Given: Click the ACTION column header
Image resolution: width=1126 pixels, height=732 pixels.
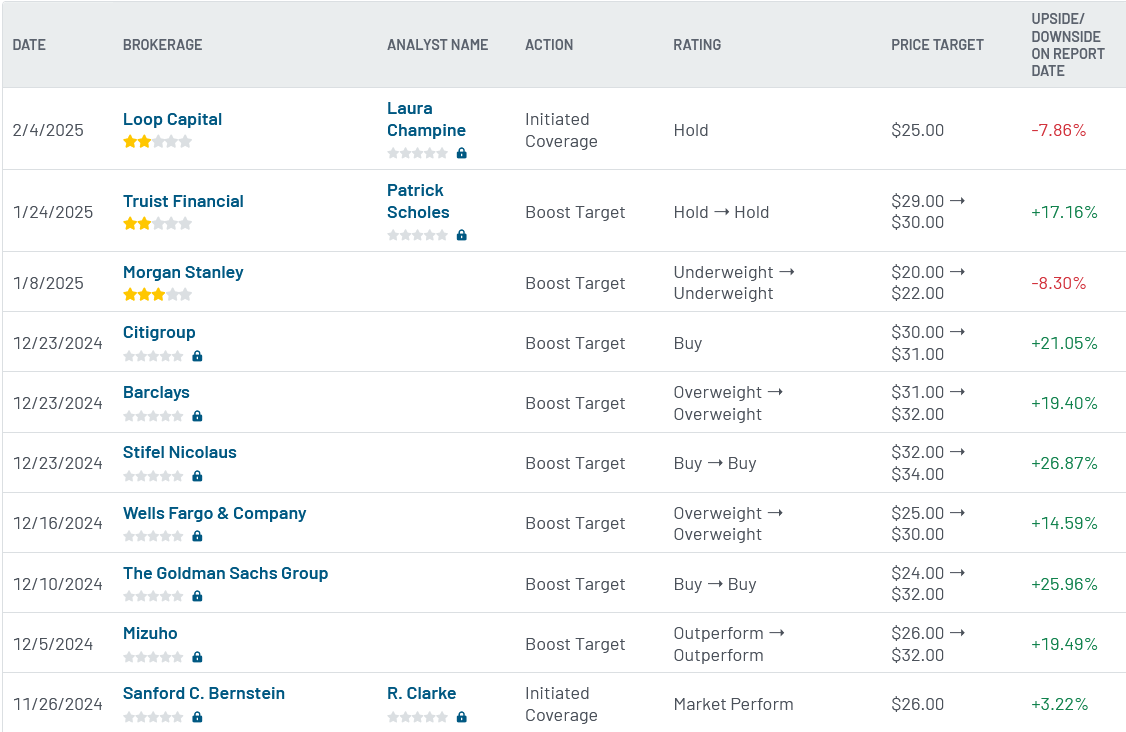Looking at the screenshot, I should 549,45.
